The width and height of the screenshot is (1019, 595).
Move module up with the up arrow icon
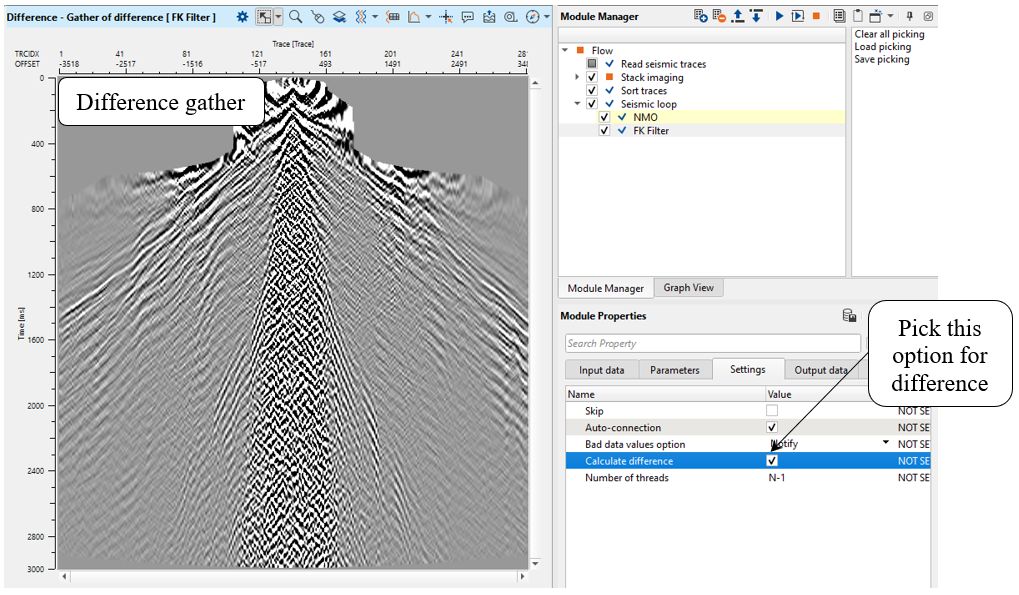738,17
